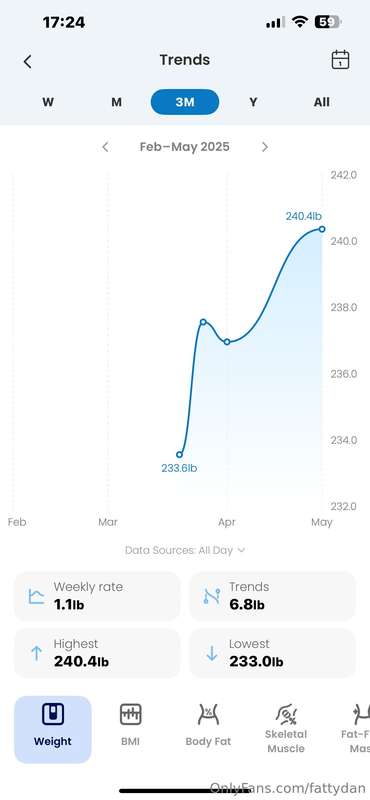The height and width of the screenshot is (800, 370).
Task: Switch to the W weekly range
Action: coord(48,102)
